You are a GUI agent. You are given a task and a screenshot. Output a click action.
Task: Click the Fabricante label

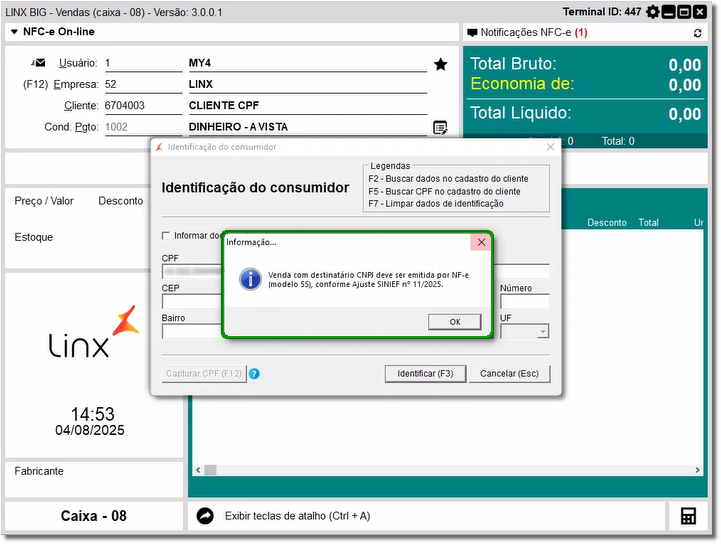point(39,471)
